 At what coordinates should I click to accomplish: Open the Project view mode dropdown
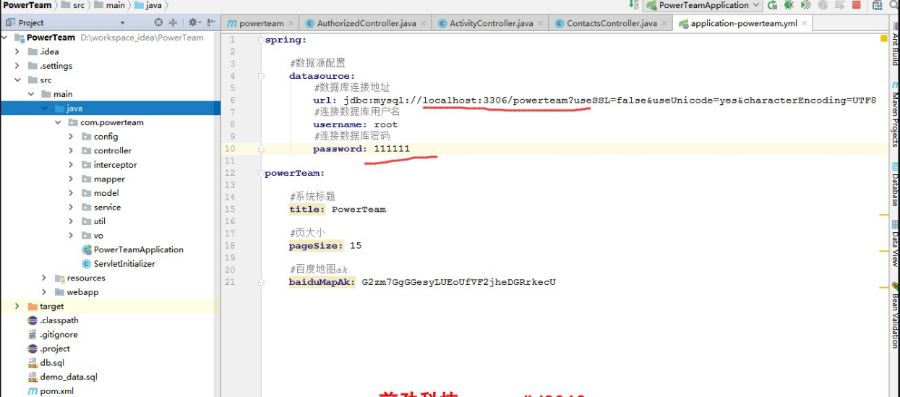(x=122, y=23)
